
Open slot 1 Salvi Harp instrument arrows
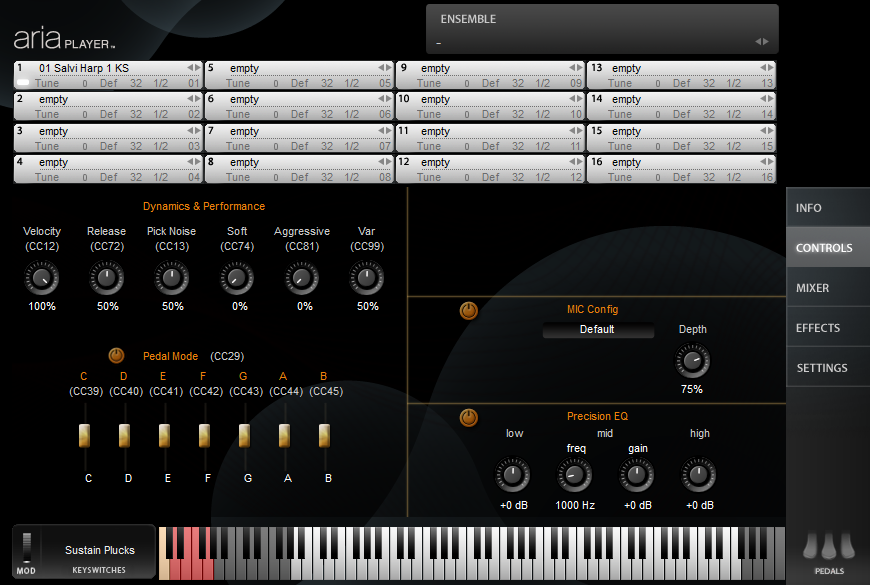pos(194,67)
